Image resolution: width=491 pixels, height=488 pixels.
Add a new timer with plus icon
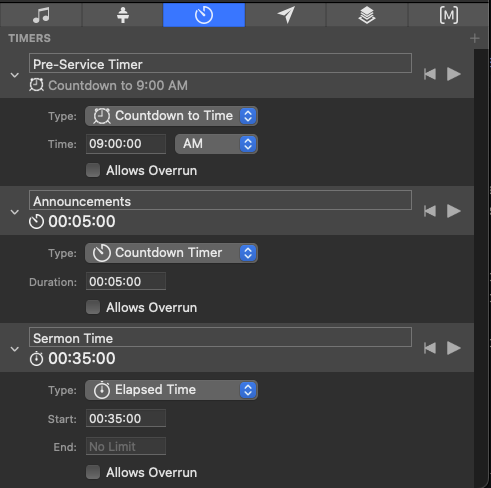475,38
